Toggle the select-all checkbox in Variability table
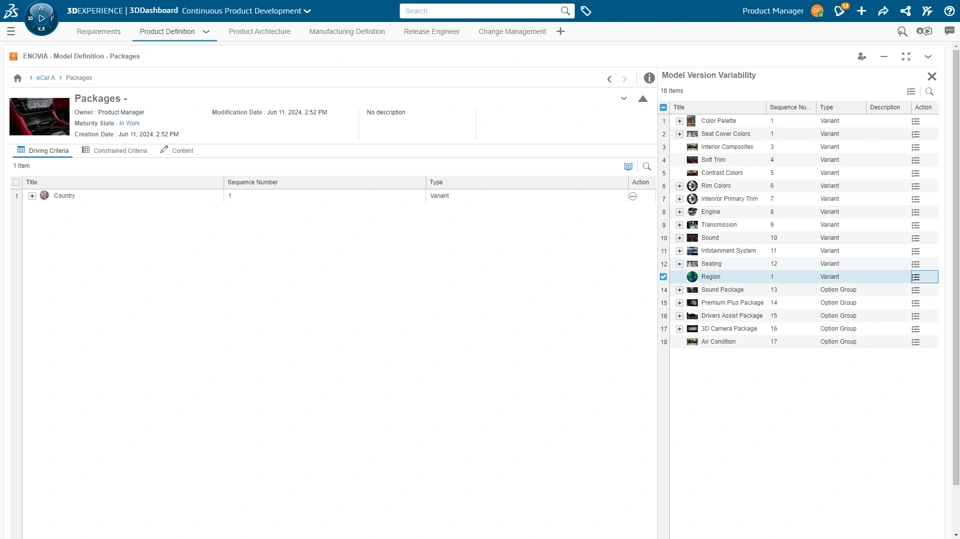This screenshot has width=960, height=539. tap(663, 107)
